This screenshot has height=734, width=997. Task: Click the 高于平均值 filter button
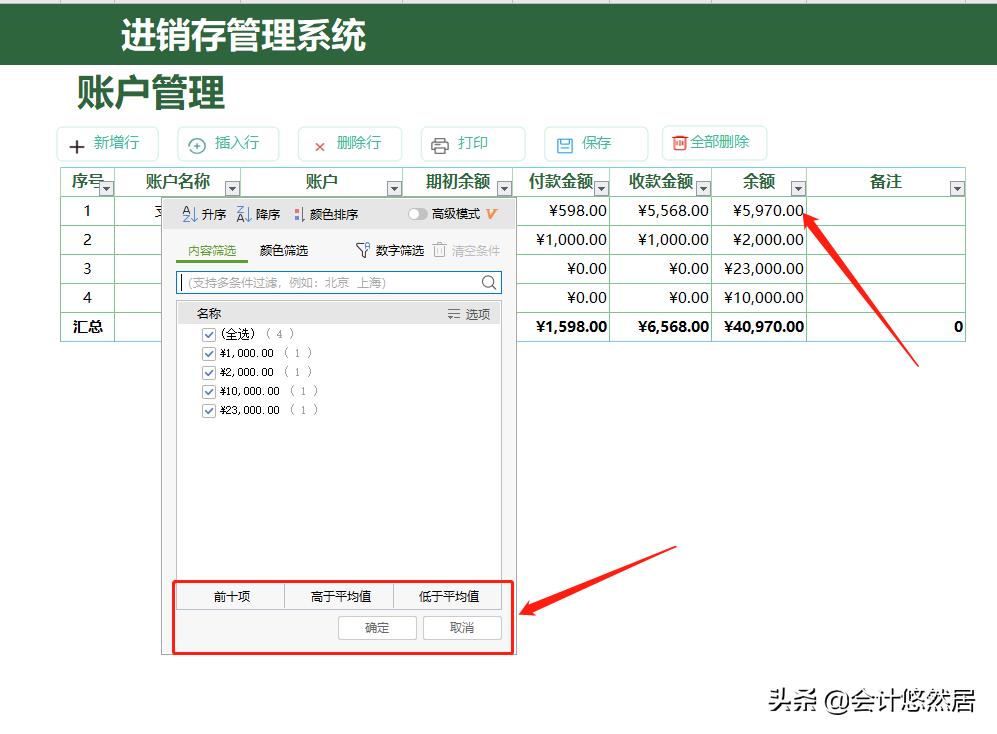(340, 596)
